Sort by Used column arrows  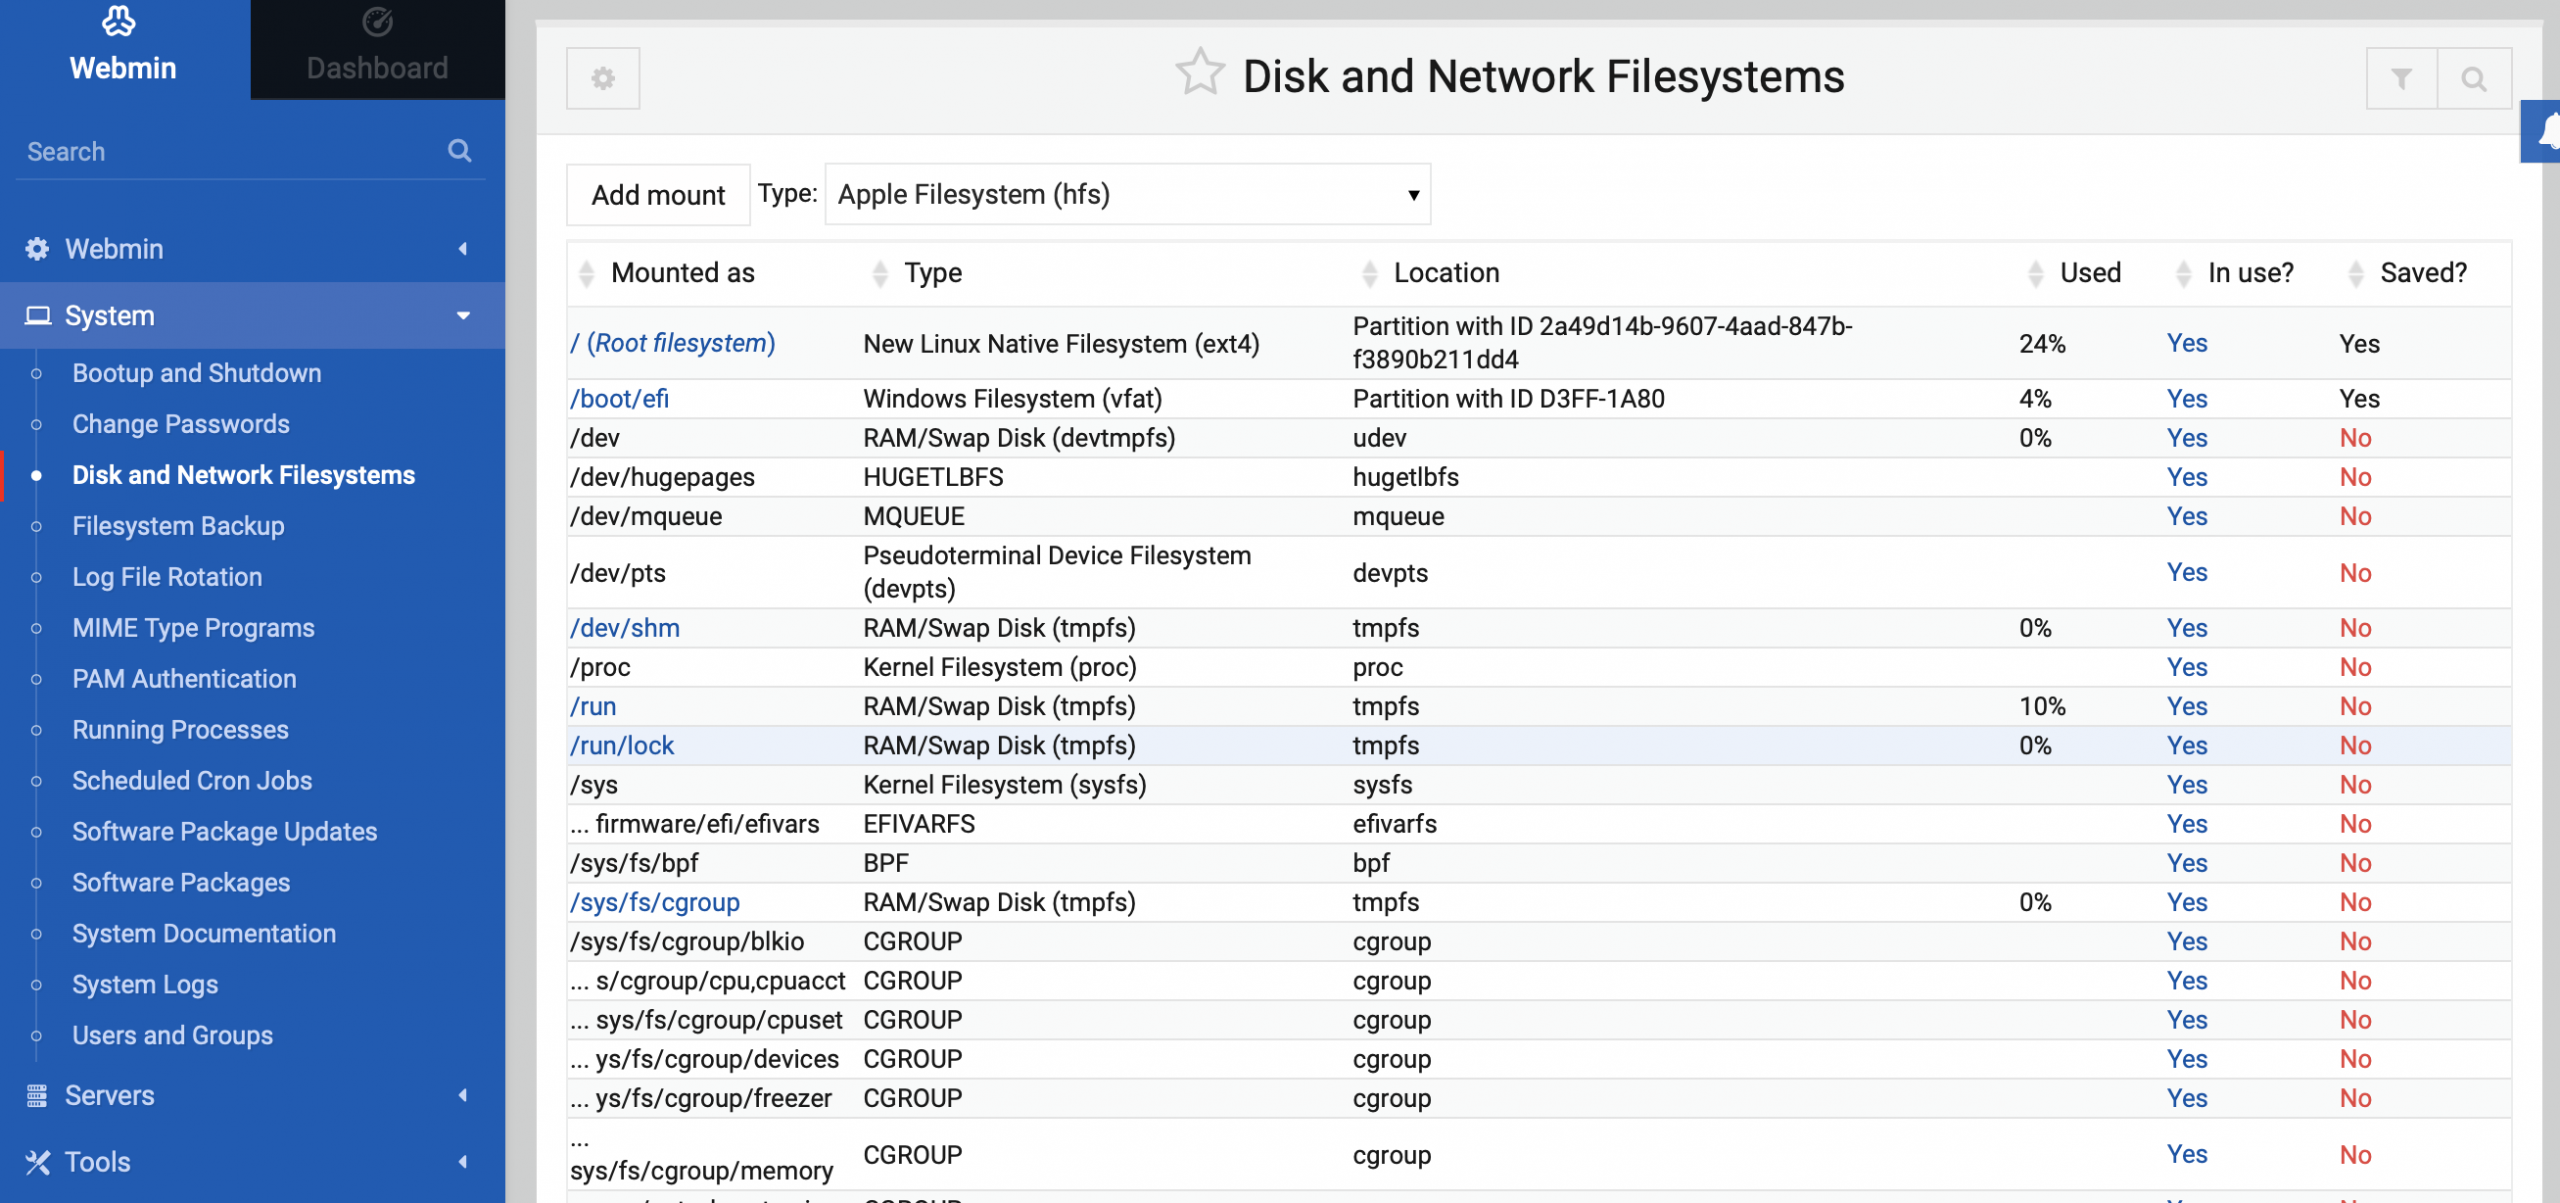pyautogui.click(x=2036, y=273)
